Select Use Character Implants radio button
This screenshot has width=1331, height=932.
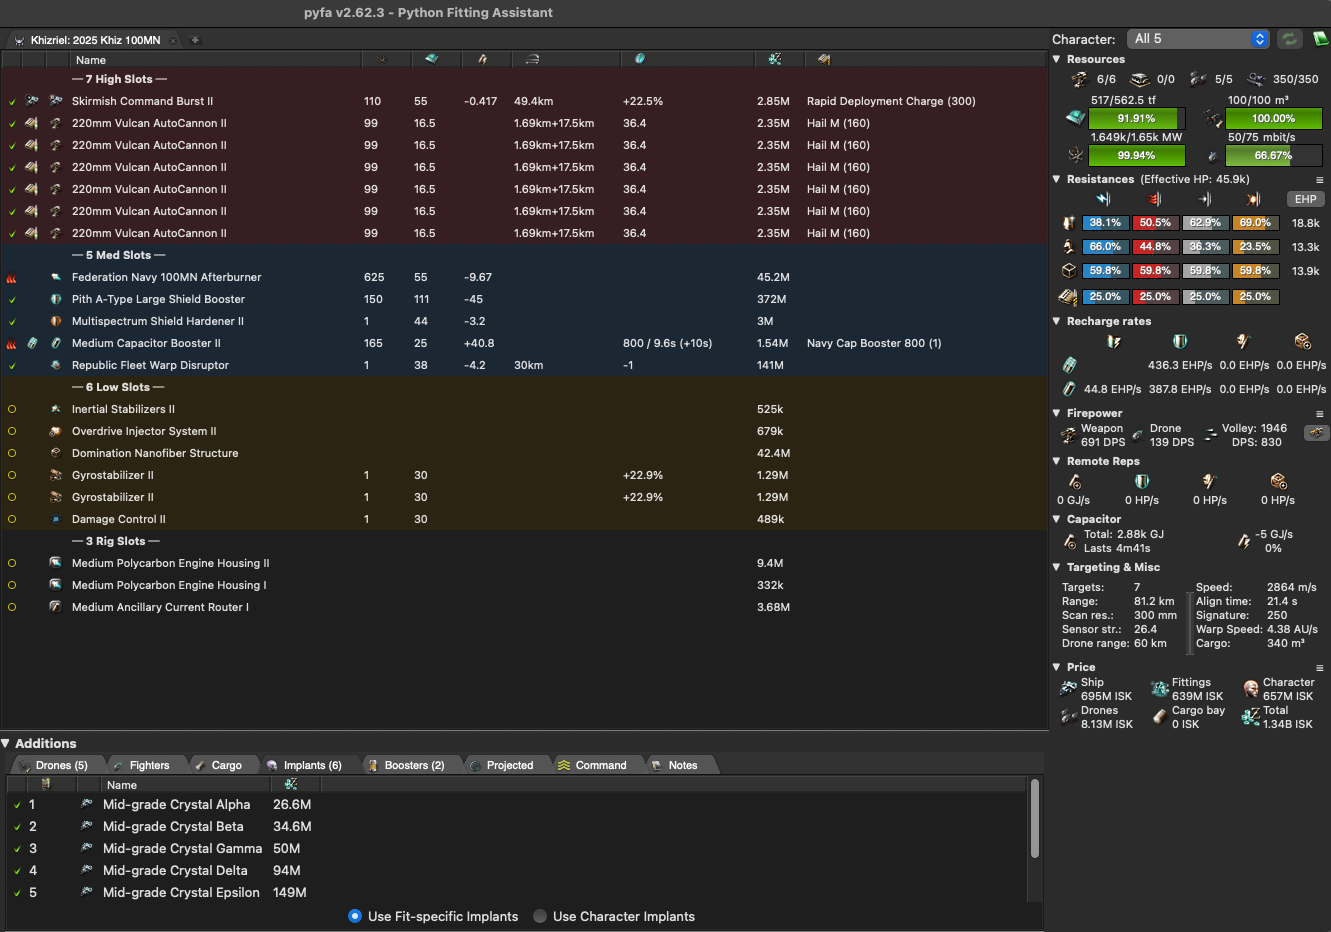pyautogui.click(x=540, y=916)
